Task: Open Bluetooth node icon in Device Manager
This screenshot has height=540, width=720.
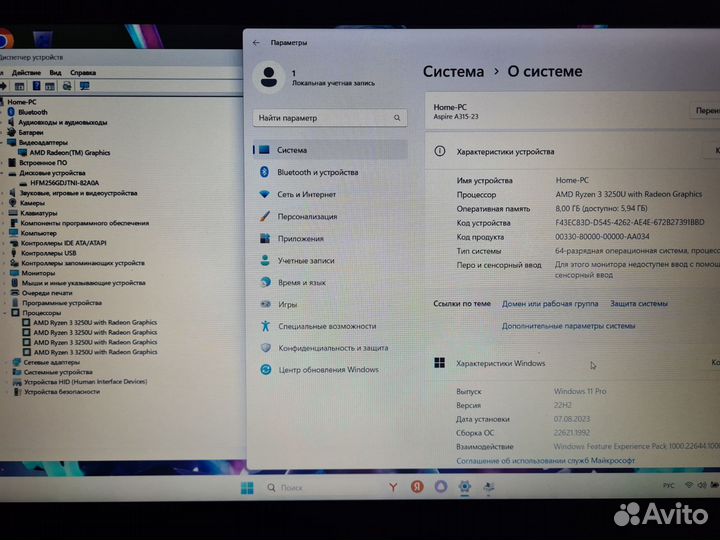Action: [11, 112]
